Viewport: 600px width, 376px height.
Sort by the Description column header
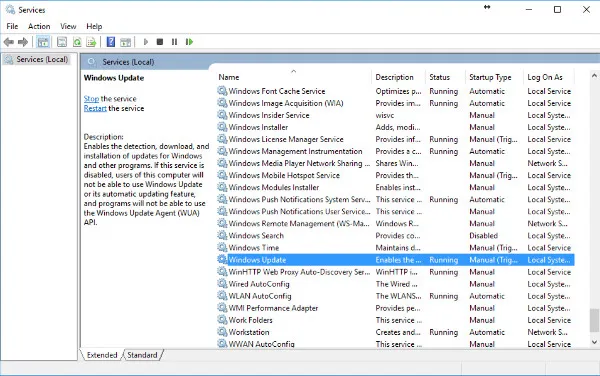398,77
